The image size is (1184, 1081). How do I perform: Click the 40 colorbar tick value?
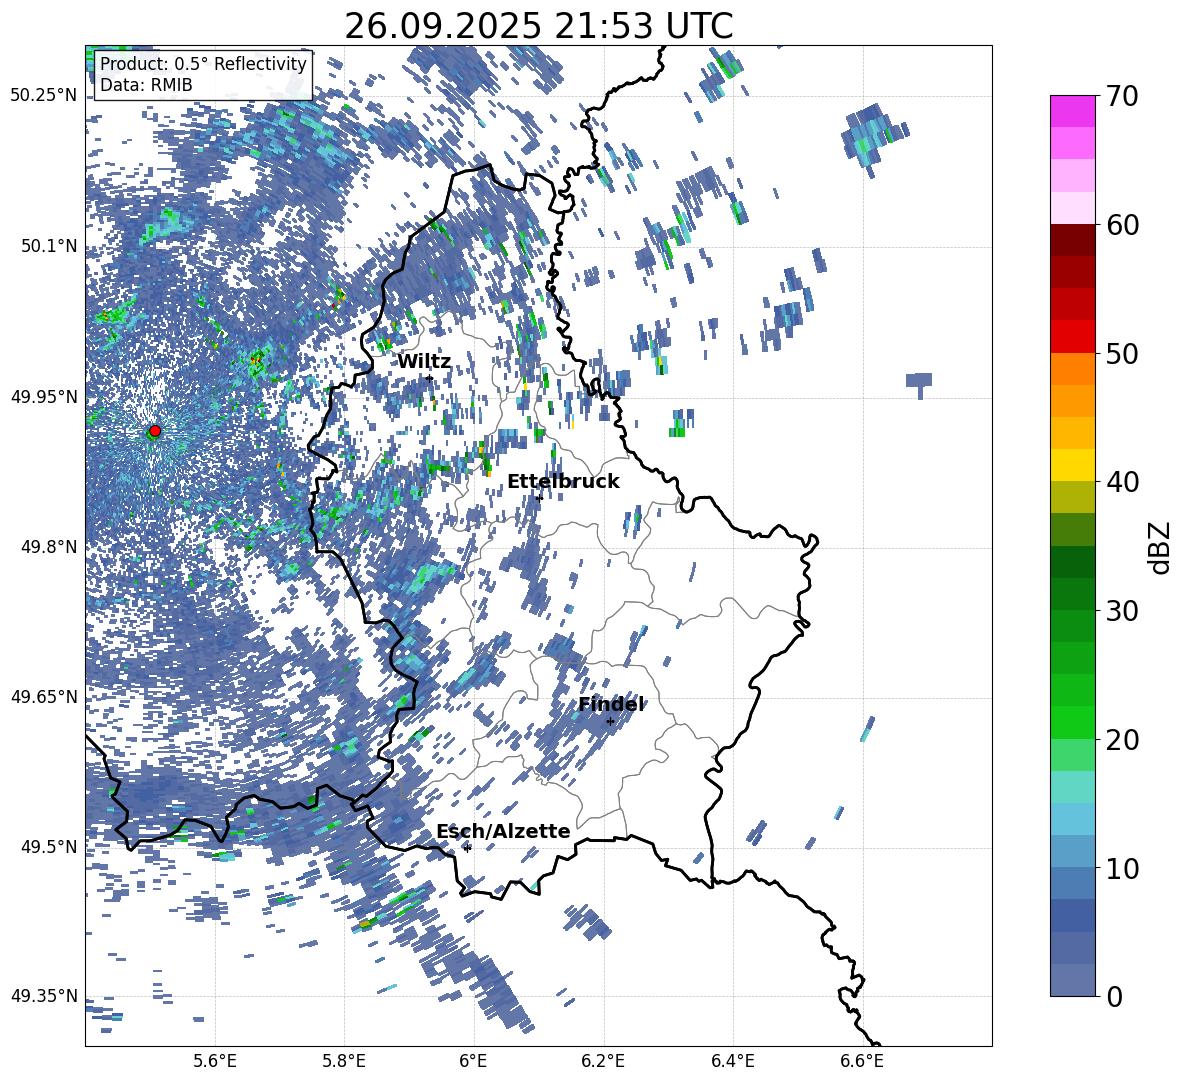coord(1122,482)
